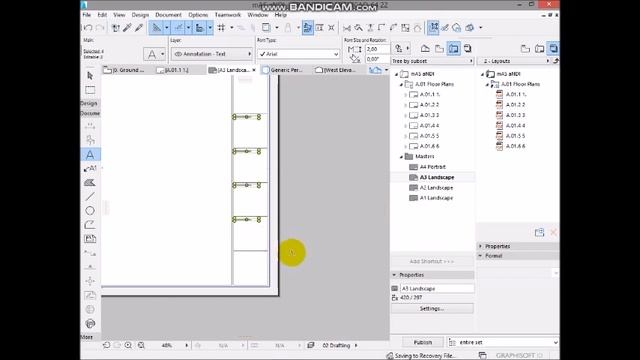Screen dimensions: 640x360
Task: Select A1 Landscape master layout
Action: point(436,198)
